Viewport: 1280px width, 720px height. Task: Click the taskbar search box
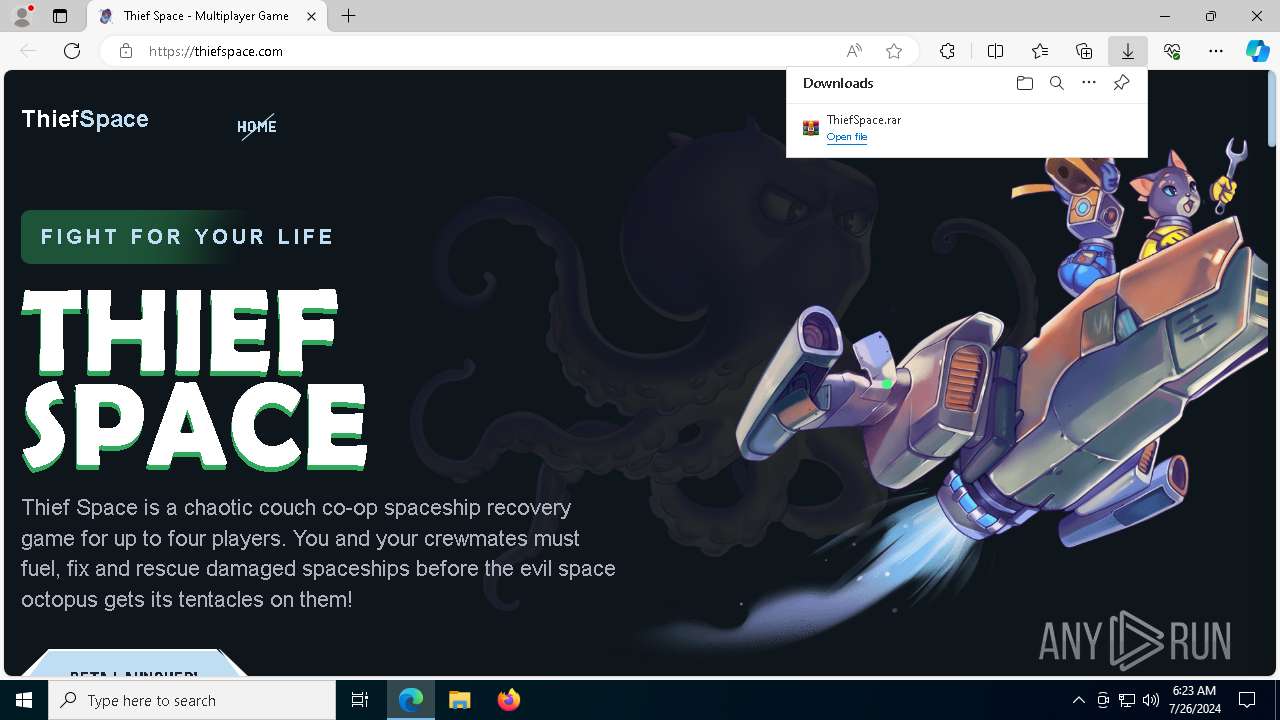pyautogui.click(x=192, y=700)
